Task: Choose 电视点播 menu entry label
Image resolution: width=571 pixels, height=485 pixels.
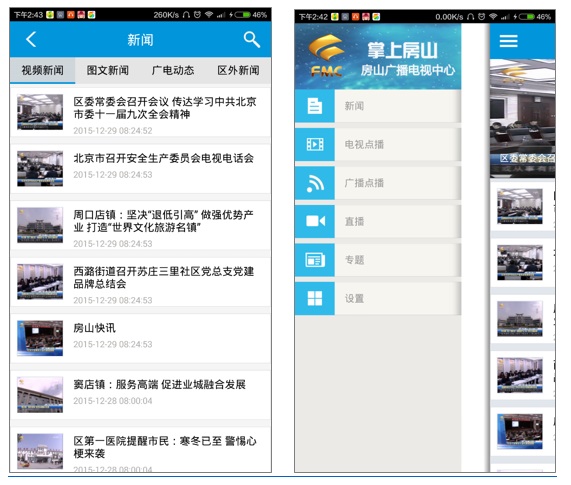Action: (364, 145)
